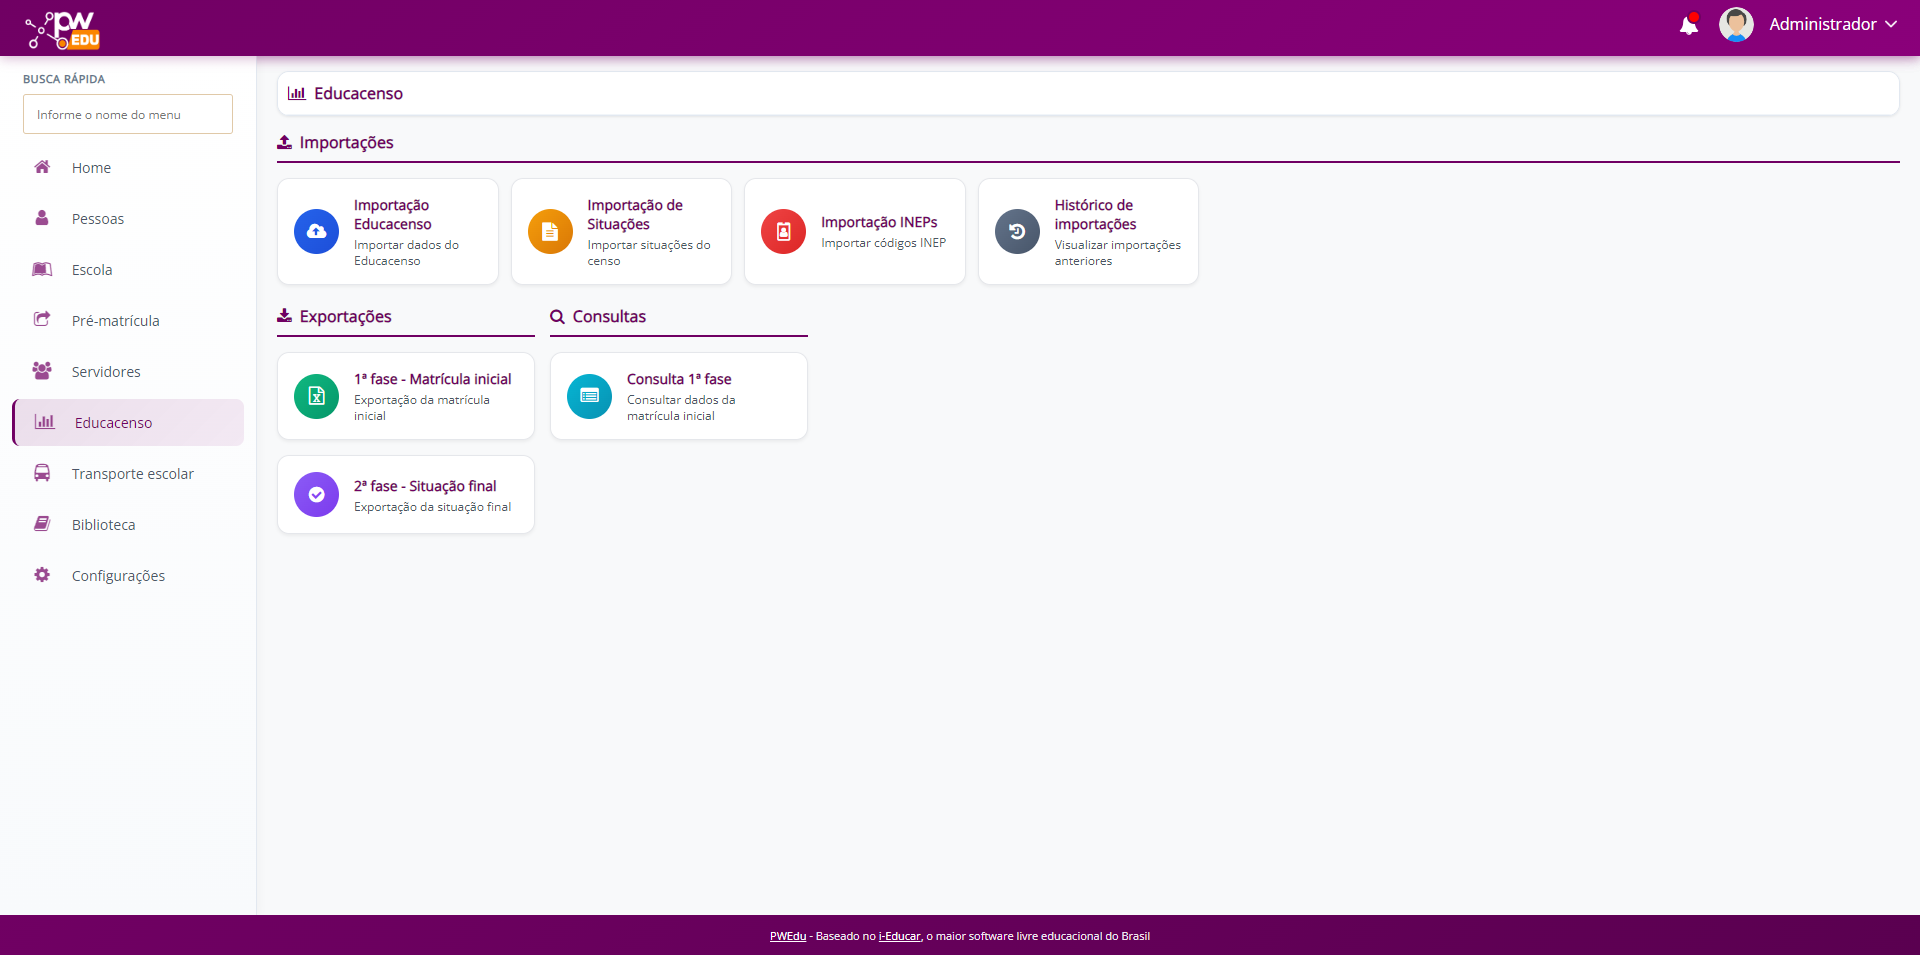Viewport: 1920px width, 955px height.
Task: Click the PWEdu footer link
Action: [787, 937]
